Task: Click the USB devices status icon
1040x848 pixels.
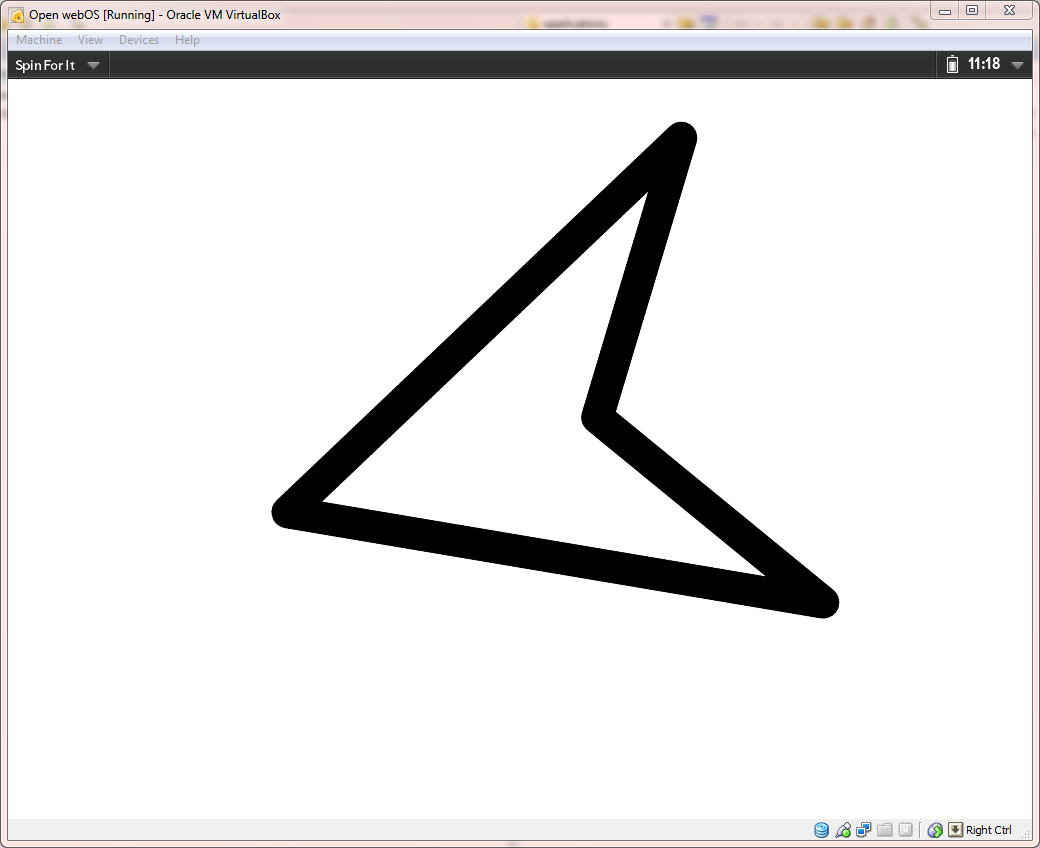Action: coord(843,830)
